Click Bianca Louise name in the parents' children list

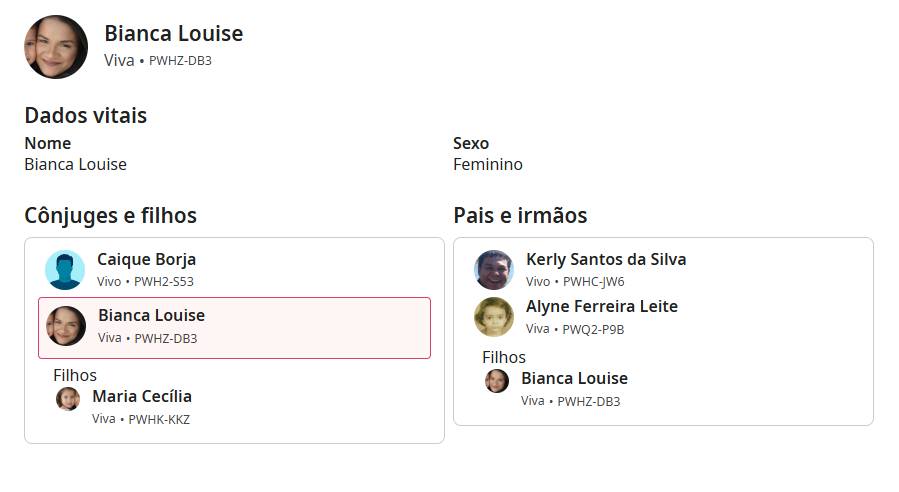click(574, 378)
